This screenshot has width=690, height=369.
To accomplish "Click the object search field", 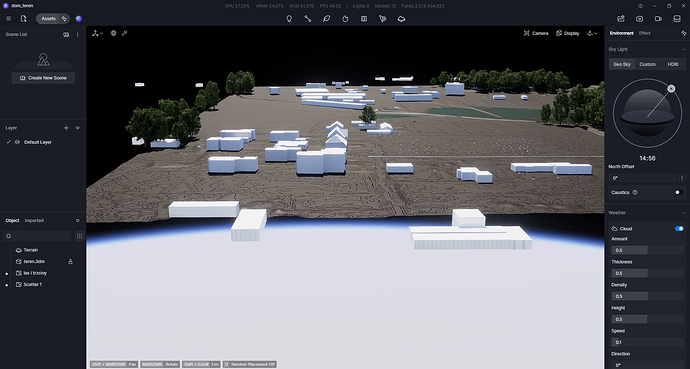I will (x=37, y=236).
